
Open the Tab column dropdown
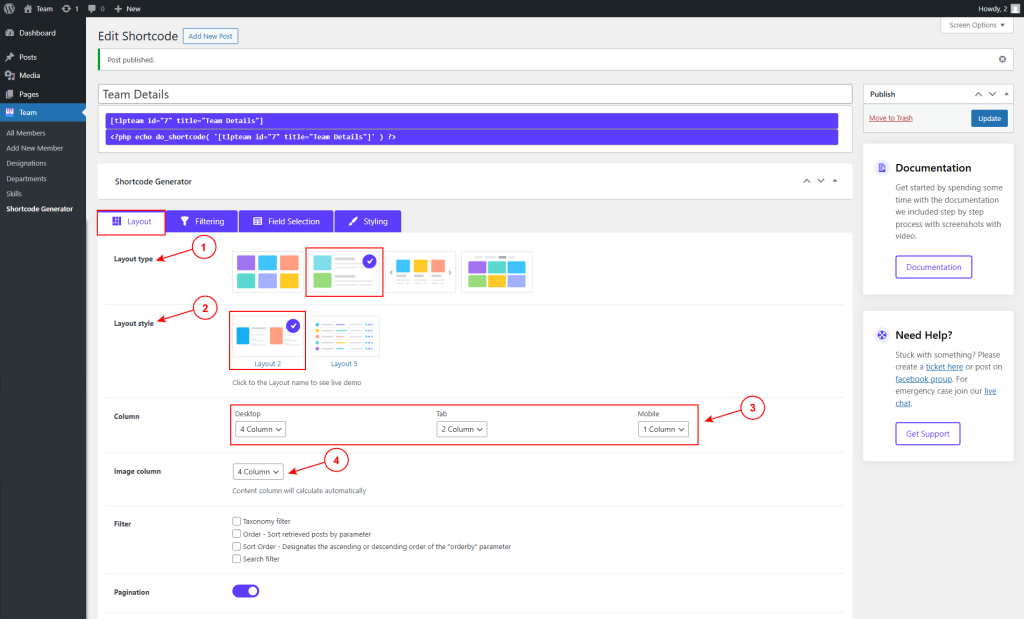coord(462,429)
